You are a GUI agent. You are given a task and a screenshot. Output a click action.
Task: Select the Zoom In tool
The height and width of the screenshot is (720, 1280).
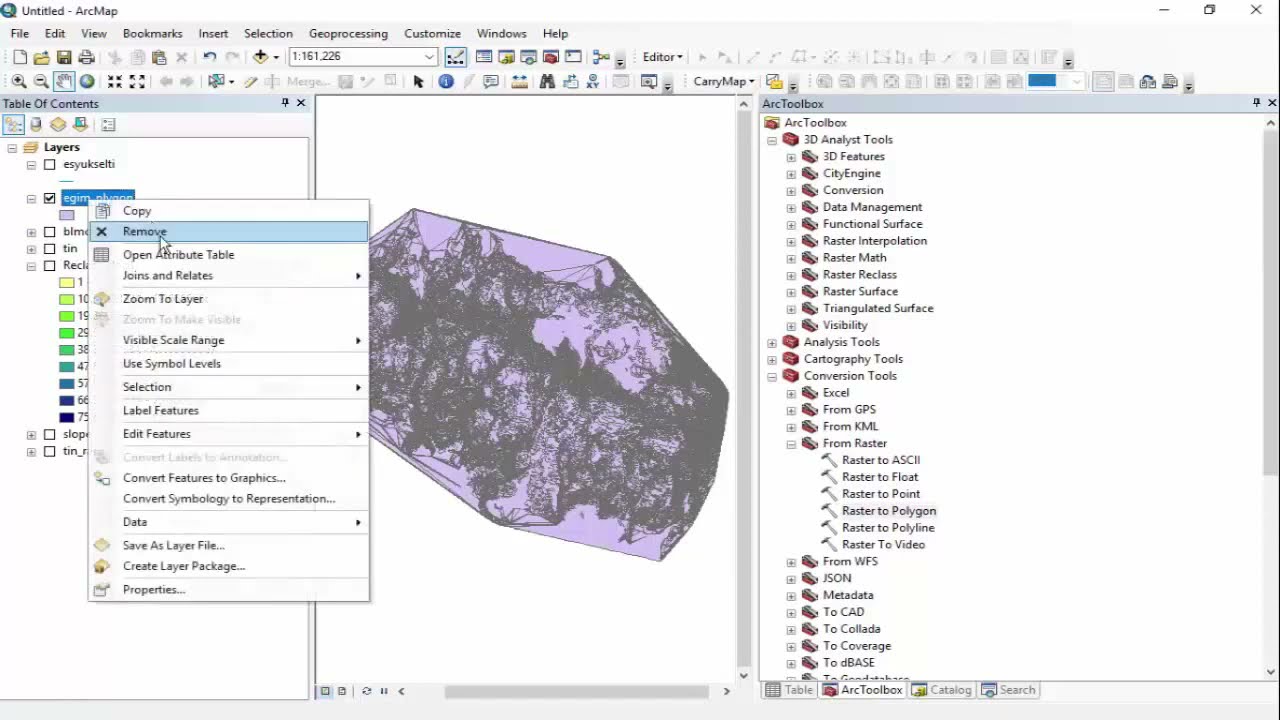(19, 82)
